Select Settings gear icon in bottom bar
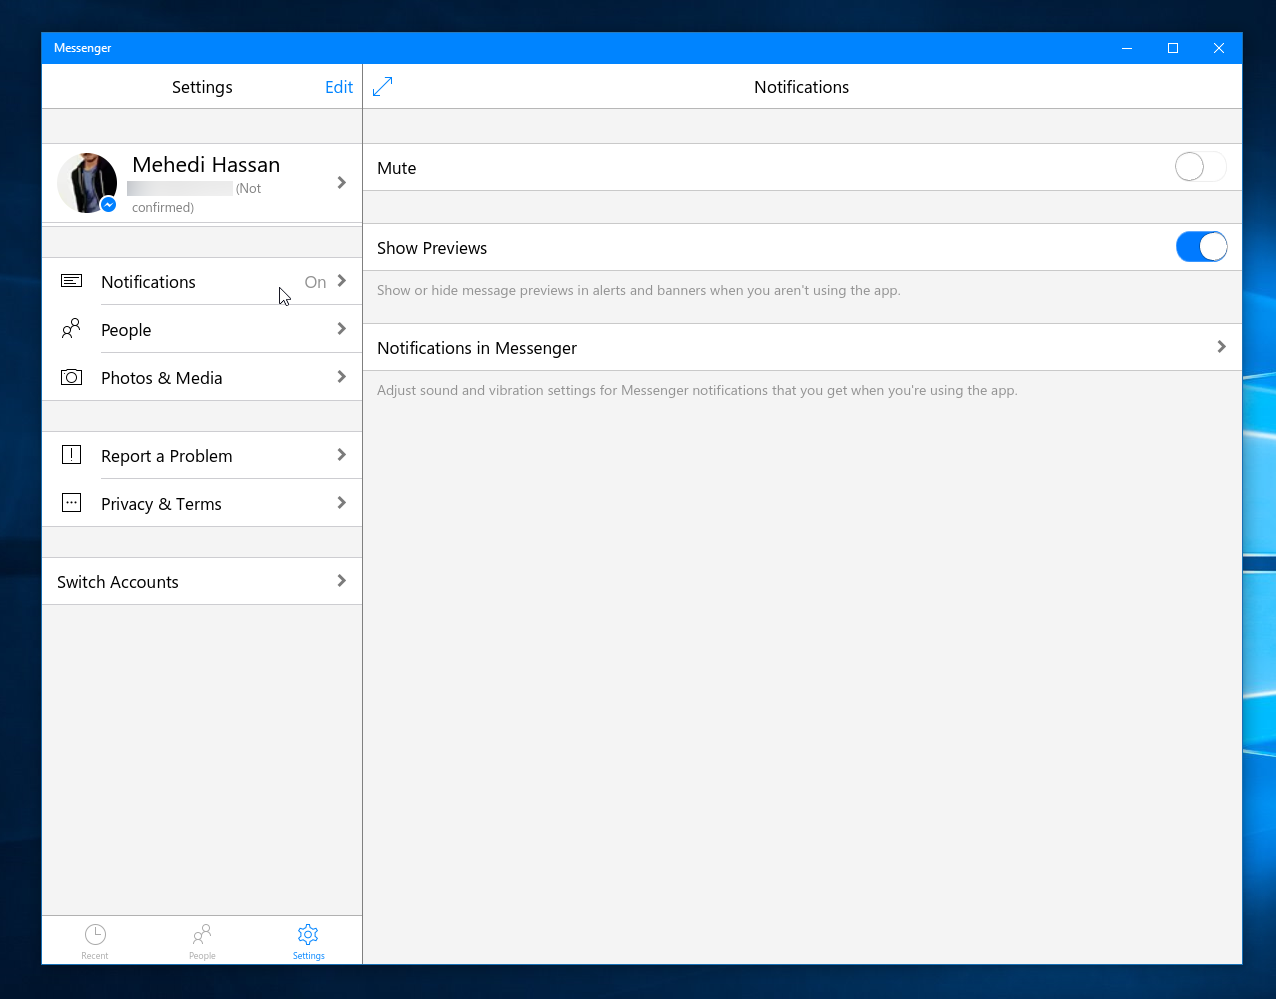1276x999 pixels. (x=308, y=934)
